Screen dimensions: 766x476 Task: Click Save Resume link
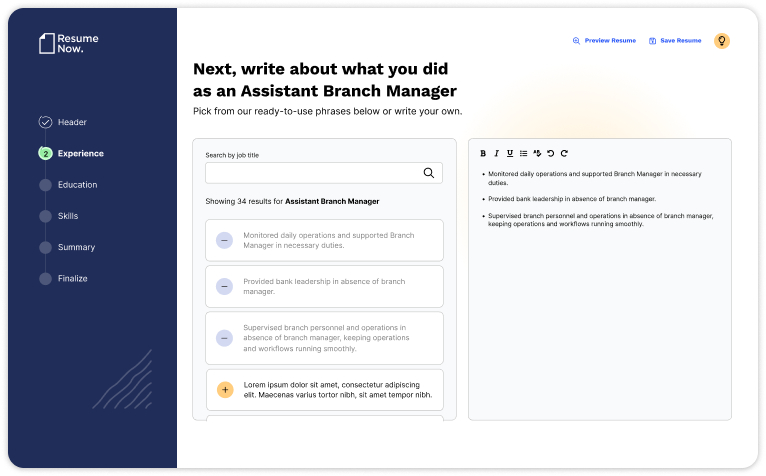click(675, 41)
